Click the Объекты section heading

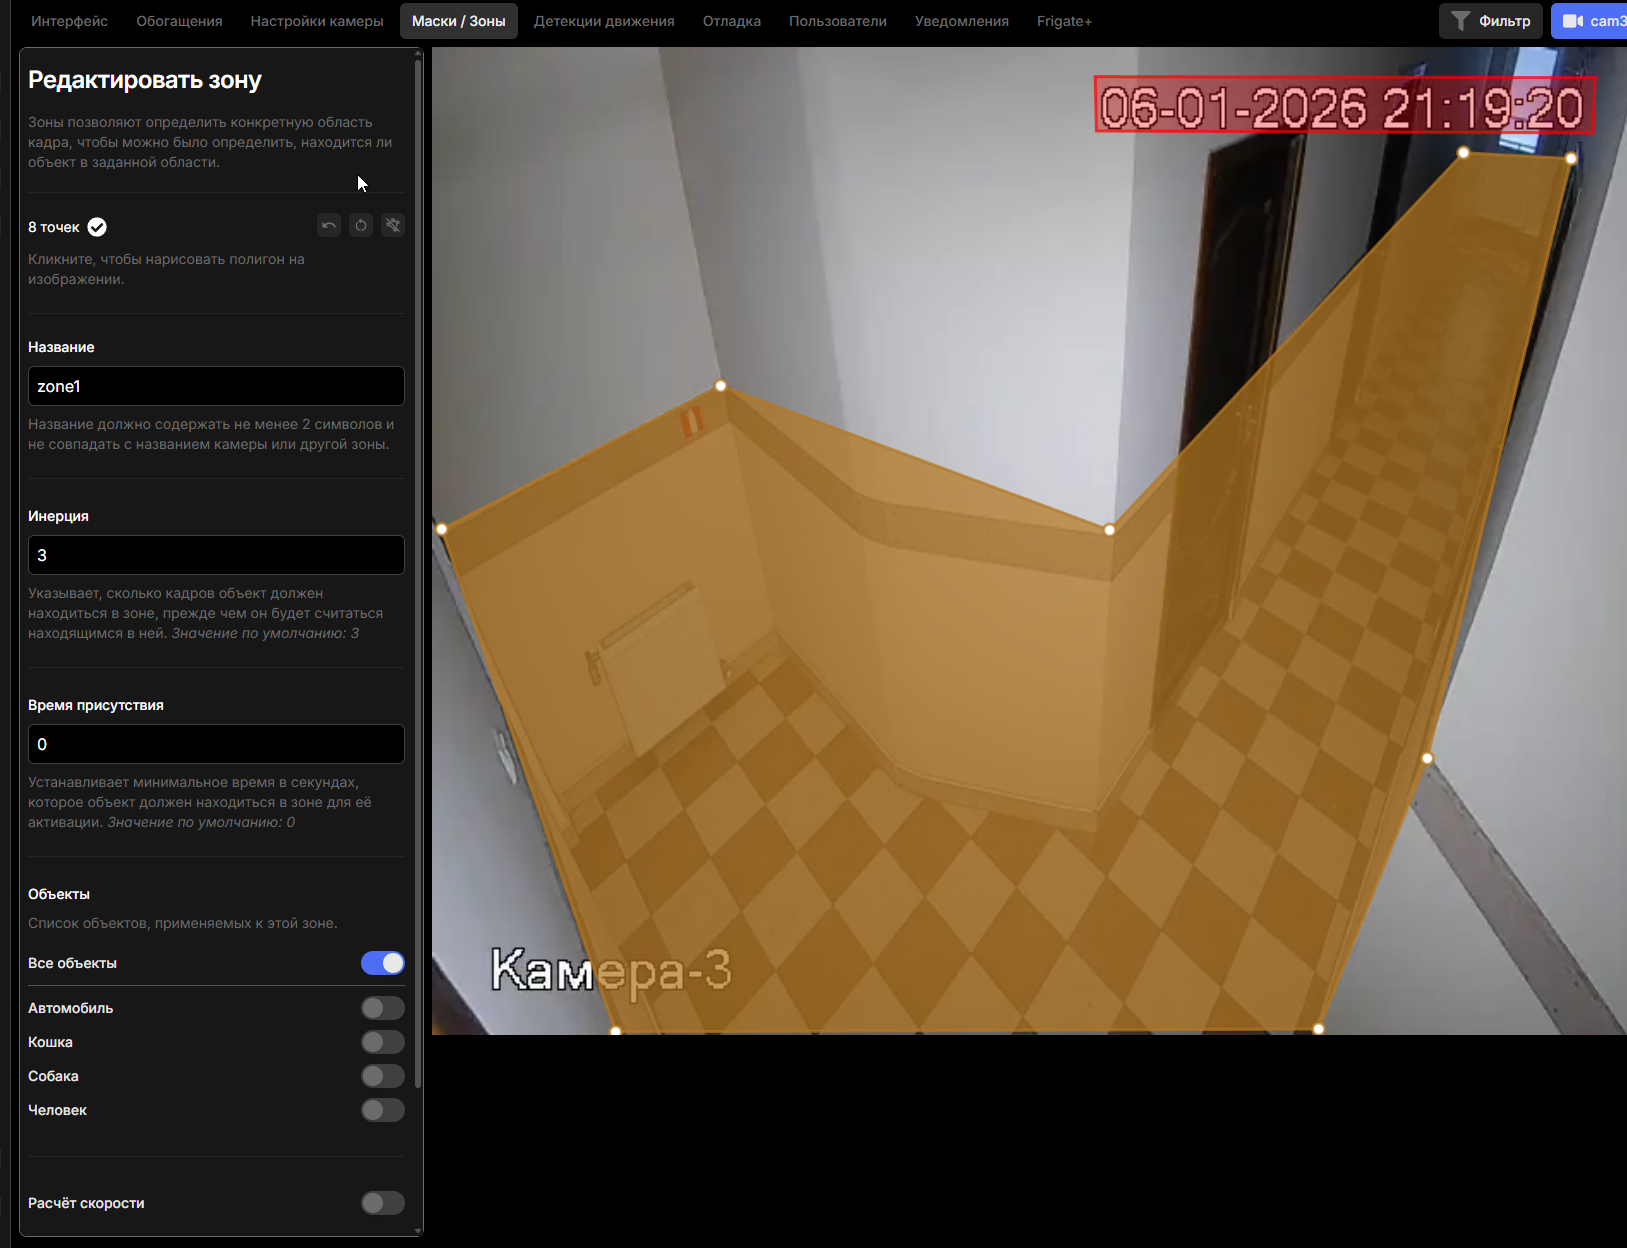pos(59,894)
